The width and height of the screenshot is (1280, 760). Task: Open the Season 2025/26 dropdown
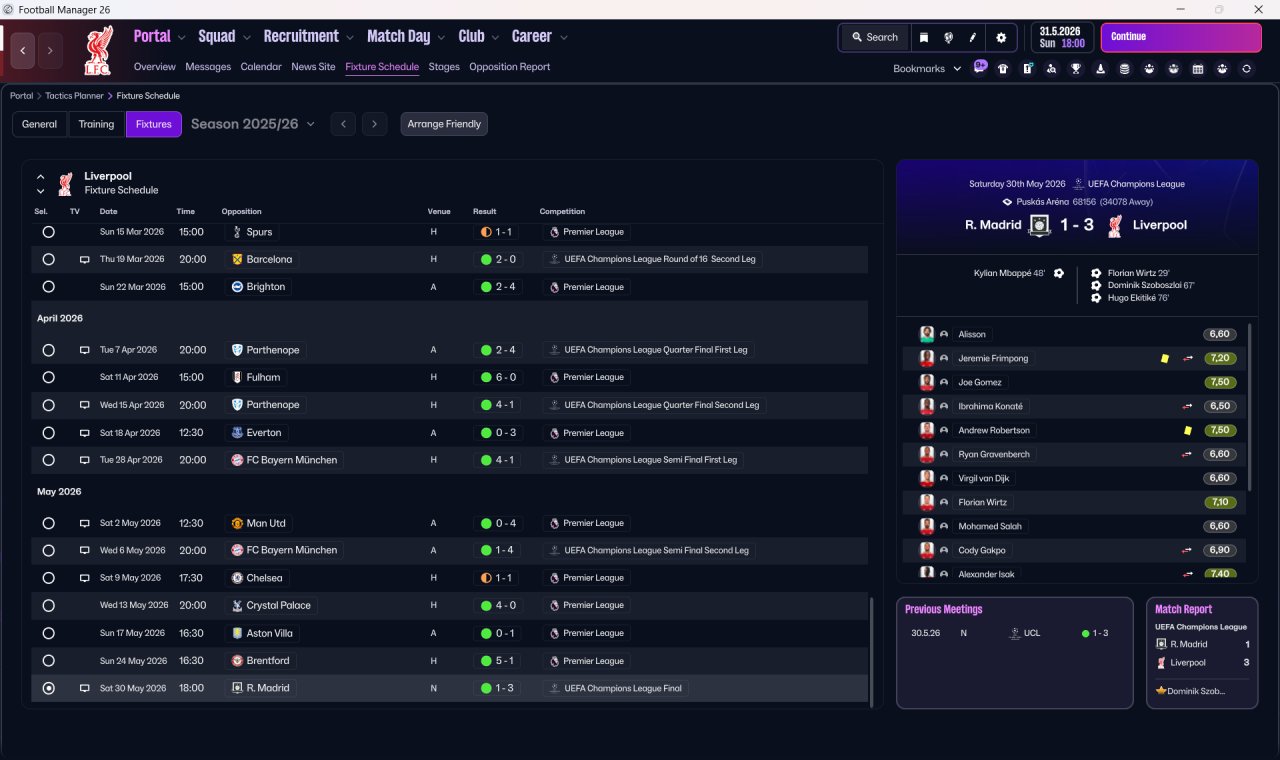click(x=253, y=124)
